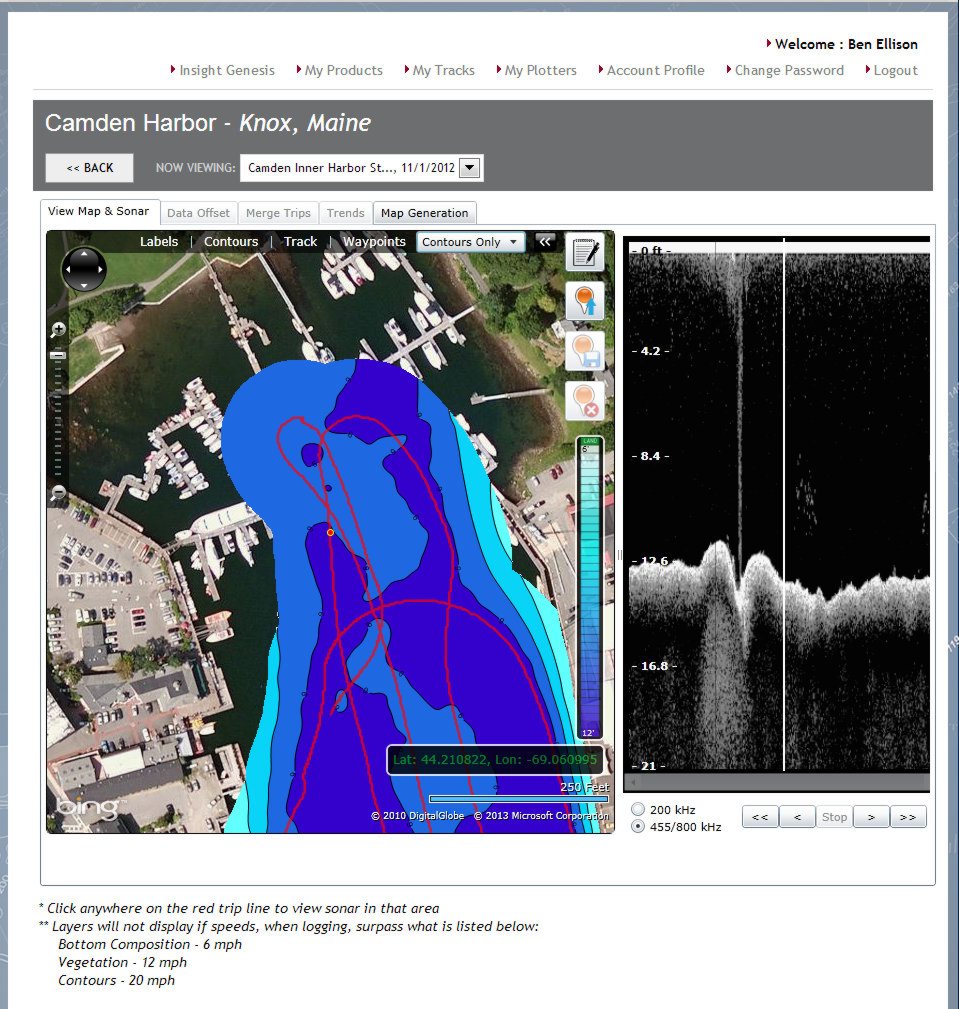
Task: Click the Camden Harbor page title
Action: tap(208, 123)
